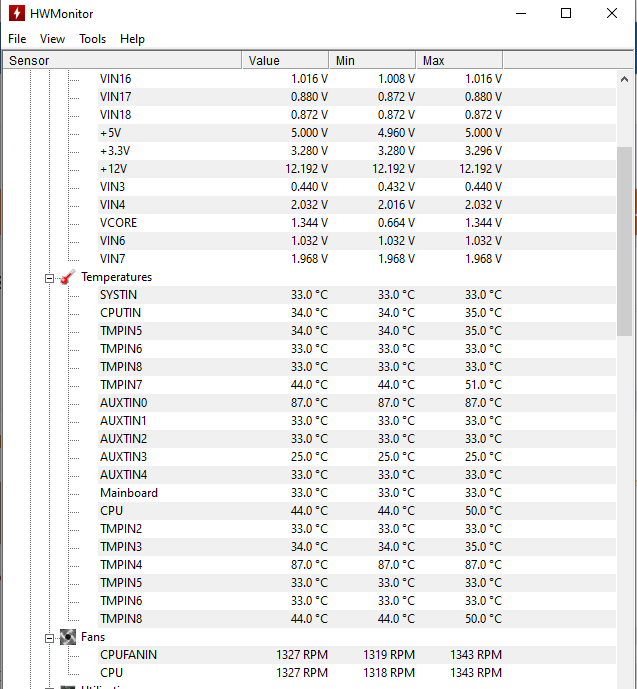Open the View menu
The width and height of the screenshot is (637, 689).
tap(52, 39)
